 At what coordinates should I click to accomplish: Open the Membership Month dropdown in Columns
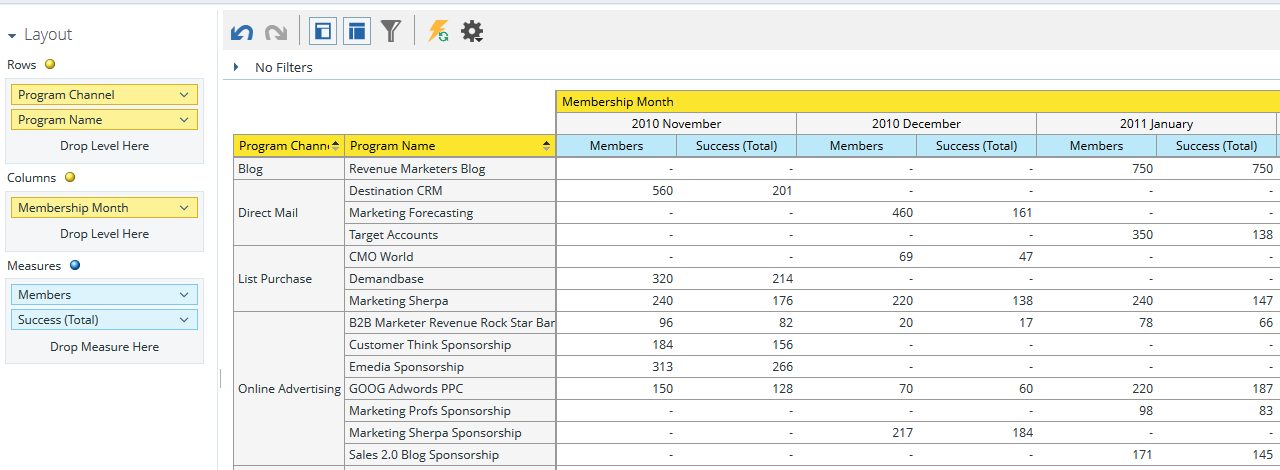pyautogui.click(x=184, y=208)
